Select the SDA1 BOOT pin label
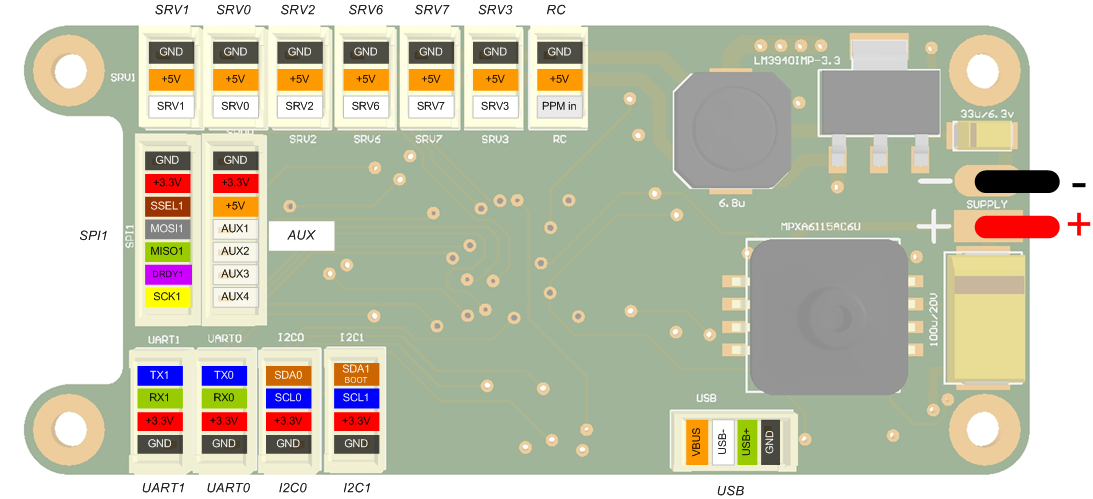The height and width of the screenshot is (499, 1093). 356,374
